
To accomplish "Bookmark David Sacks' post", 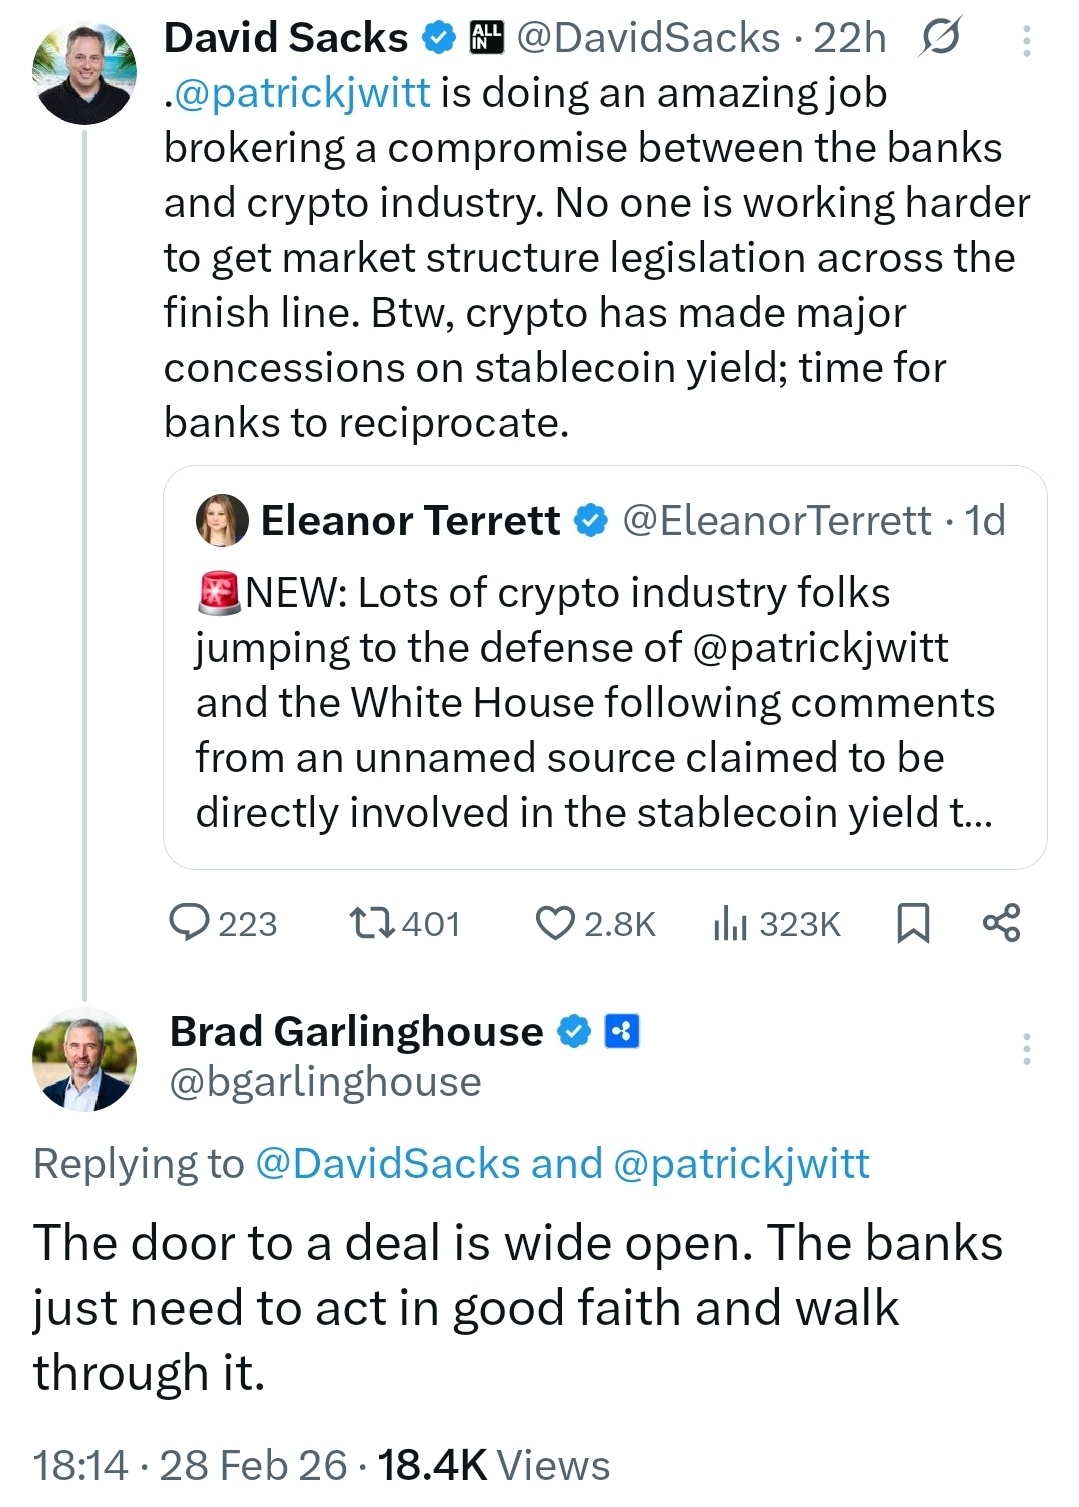I will coord(912,923).
